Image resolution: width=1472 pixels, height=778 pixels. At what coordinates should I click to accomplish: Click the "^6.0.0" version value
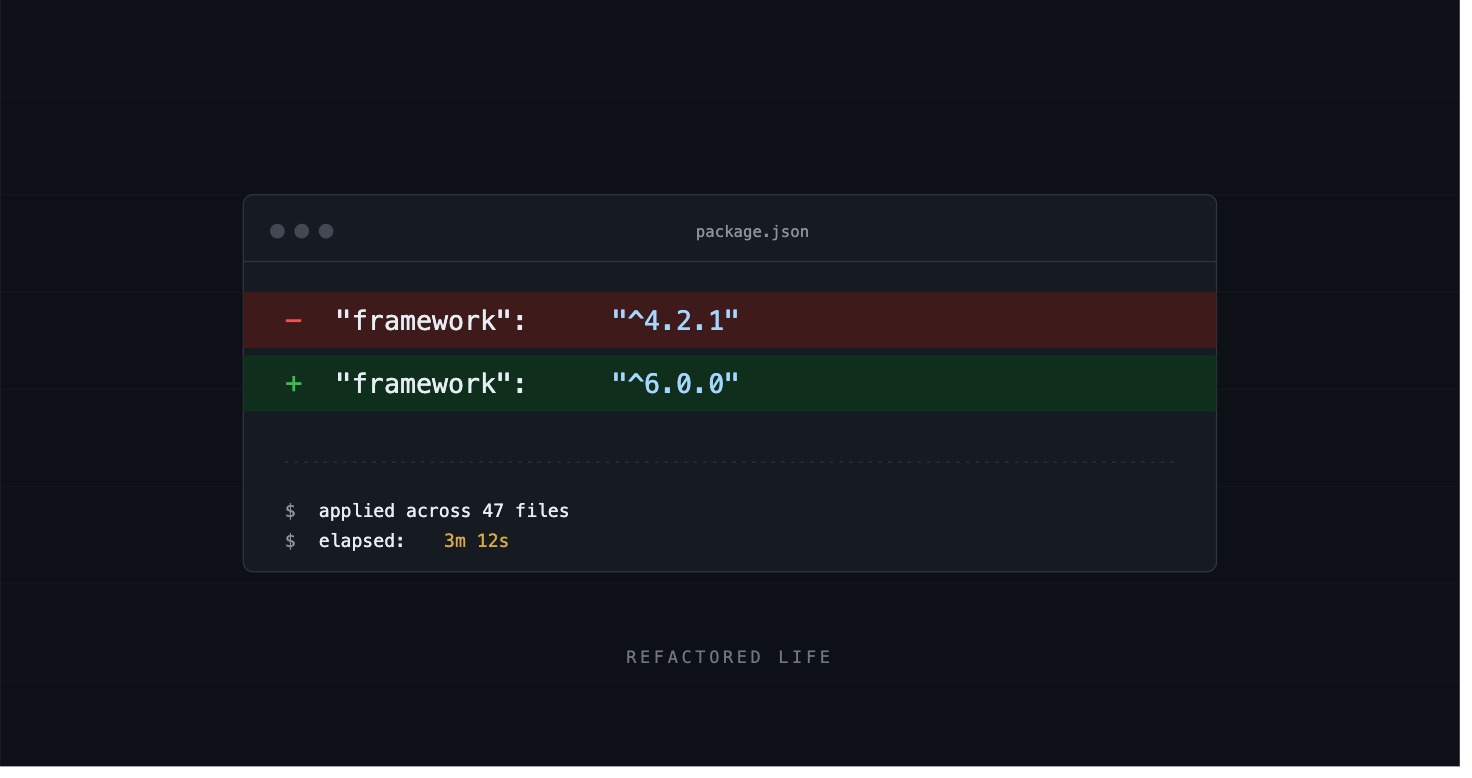[675, 384]
